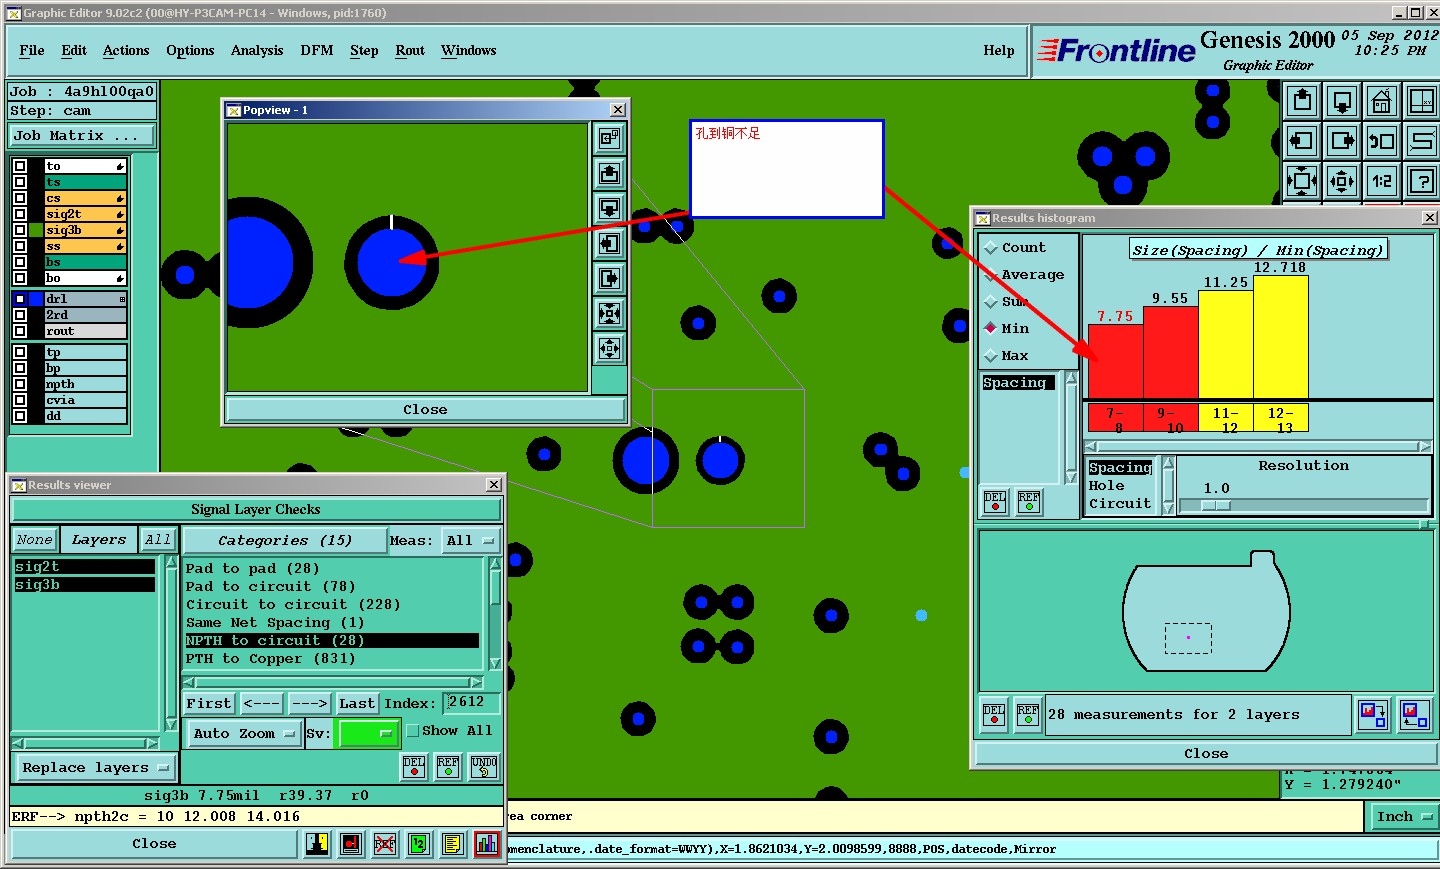Image resolution: width=1440 pixels, height=869 pixels.
Task: Toggle checkbox for layer drl
Action: [x=20, y=299]
